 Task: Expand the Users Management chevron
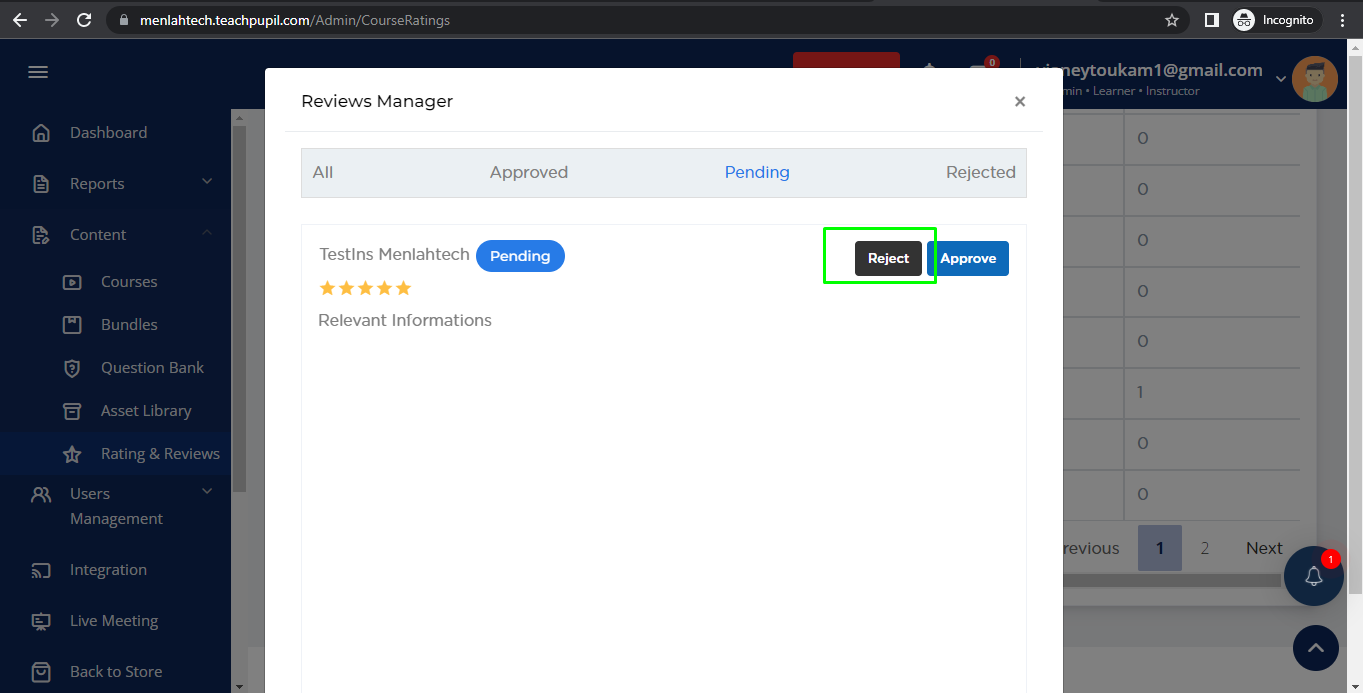(x=207, y=491)
